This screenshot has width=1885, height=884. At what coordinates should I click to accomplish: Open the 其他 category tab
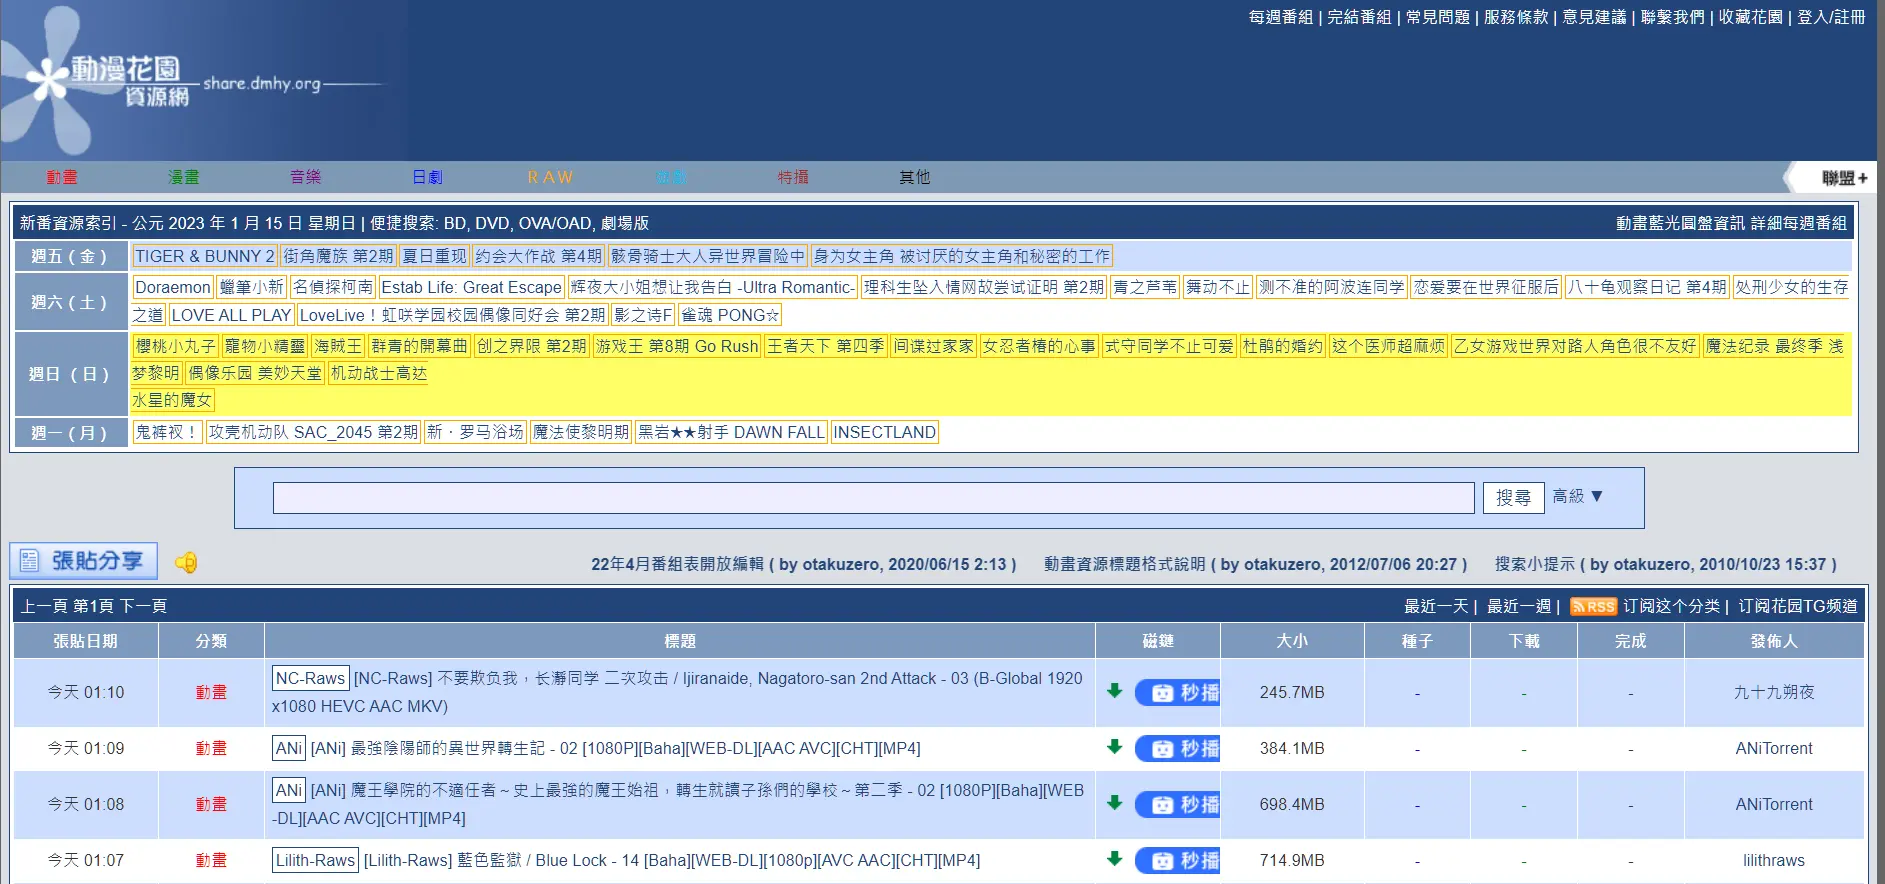914,177
